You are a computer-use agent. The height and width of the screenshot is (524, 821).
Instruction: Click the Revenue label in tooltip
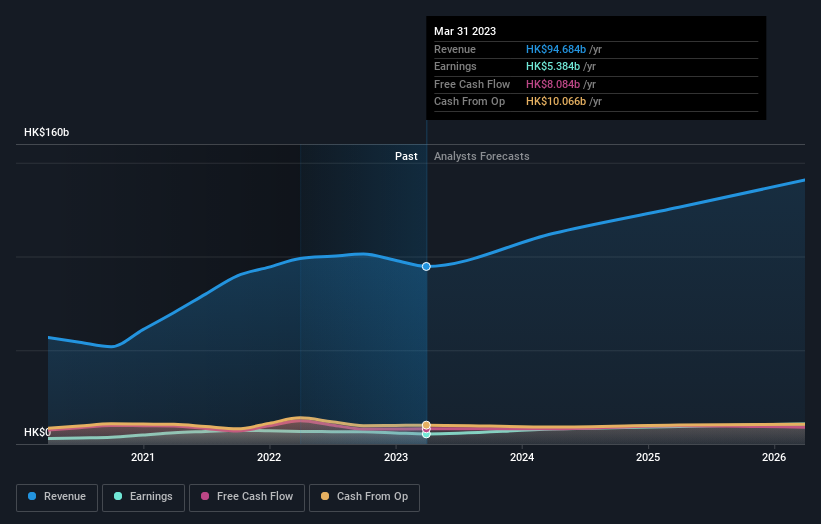(x=455, y=49)
